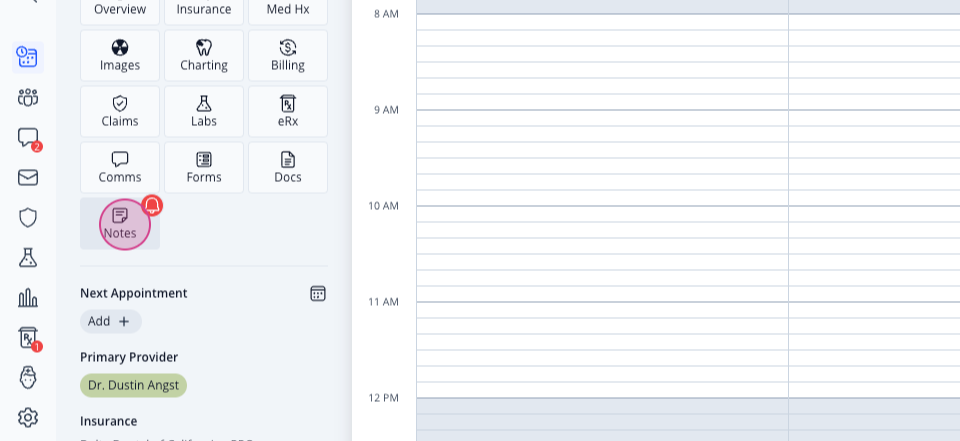Viewport: 960px width, 441px height.
Task: Open chat messages with 2 unread badge
Action: coord(28,138)
